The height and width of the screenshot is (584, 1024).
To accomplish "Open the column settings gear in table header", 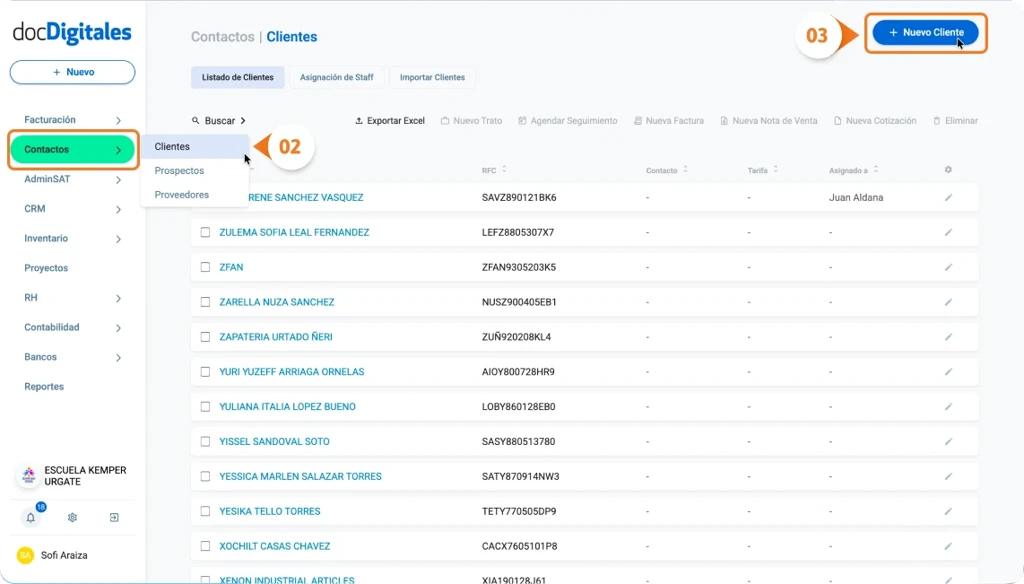I will (947, 170).
